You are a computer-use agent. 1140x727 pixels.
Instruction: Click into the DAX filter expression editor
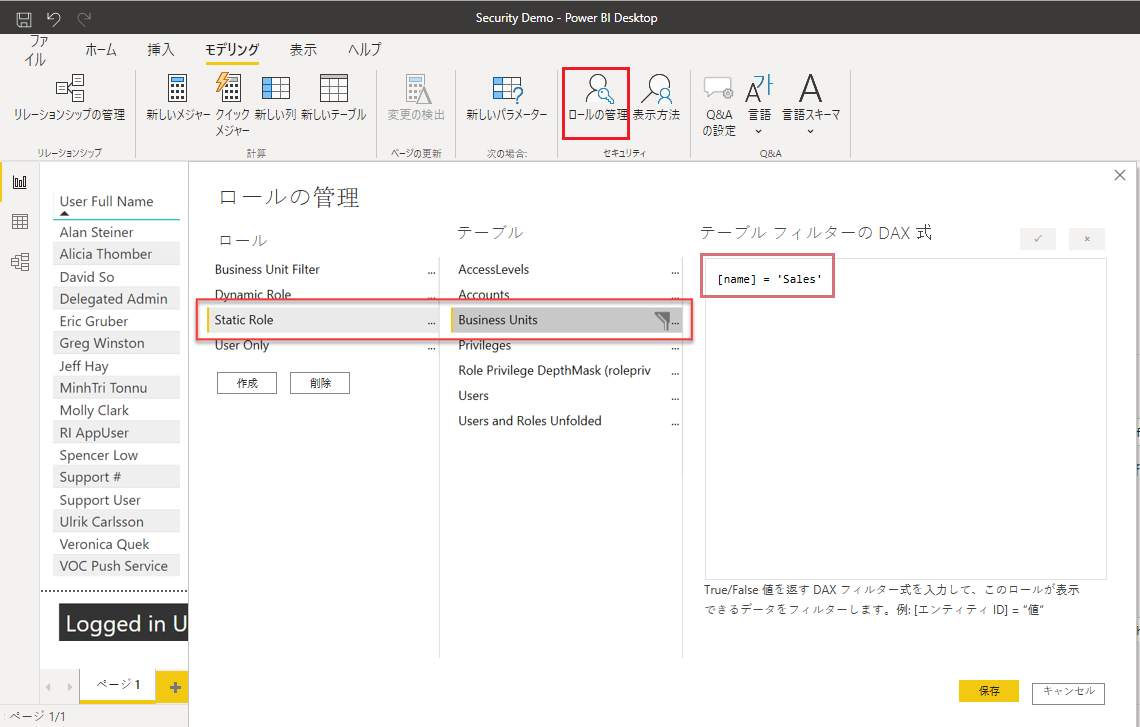905,419
